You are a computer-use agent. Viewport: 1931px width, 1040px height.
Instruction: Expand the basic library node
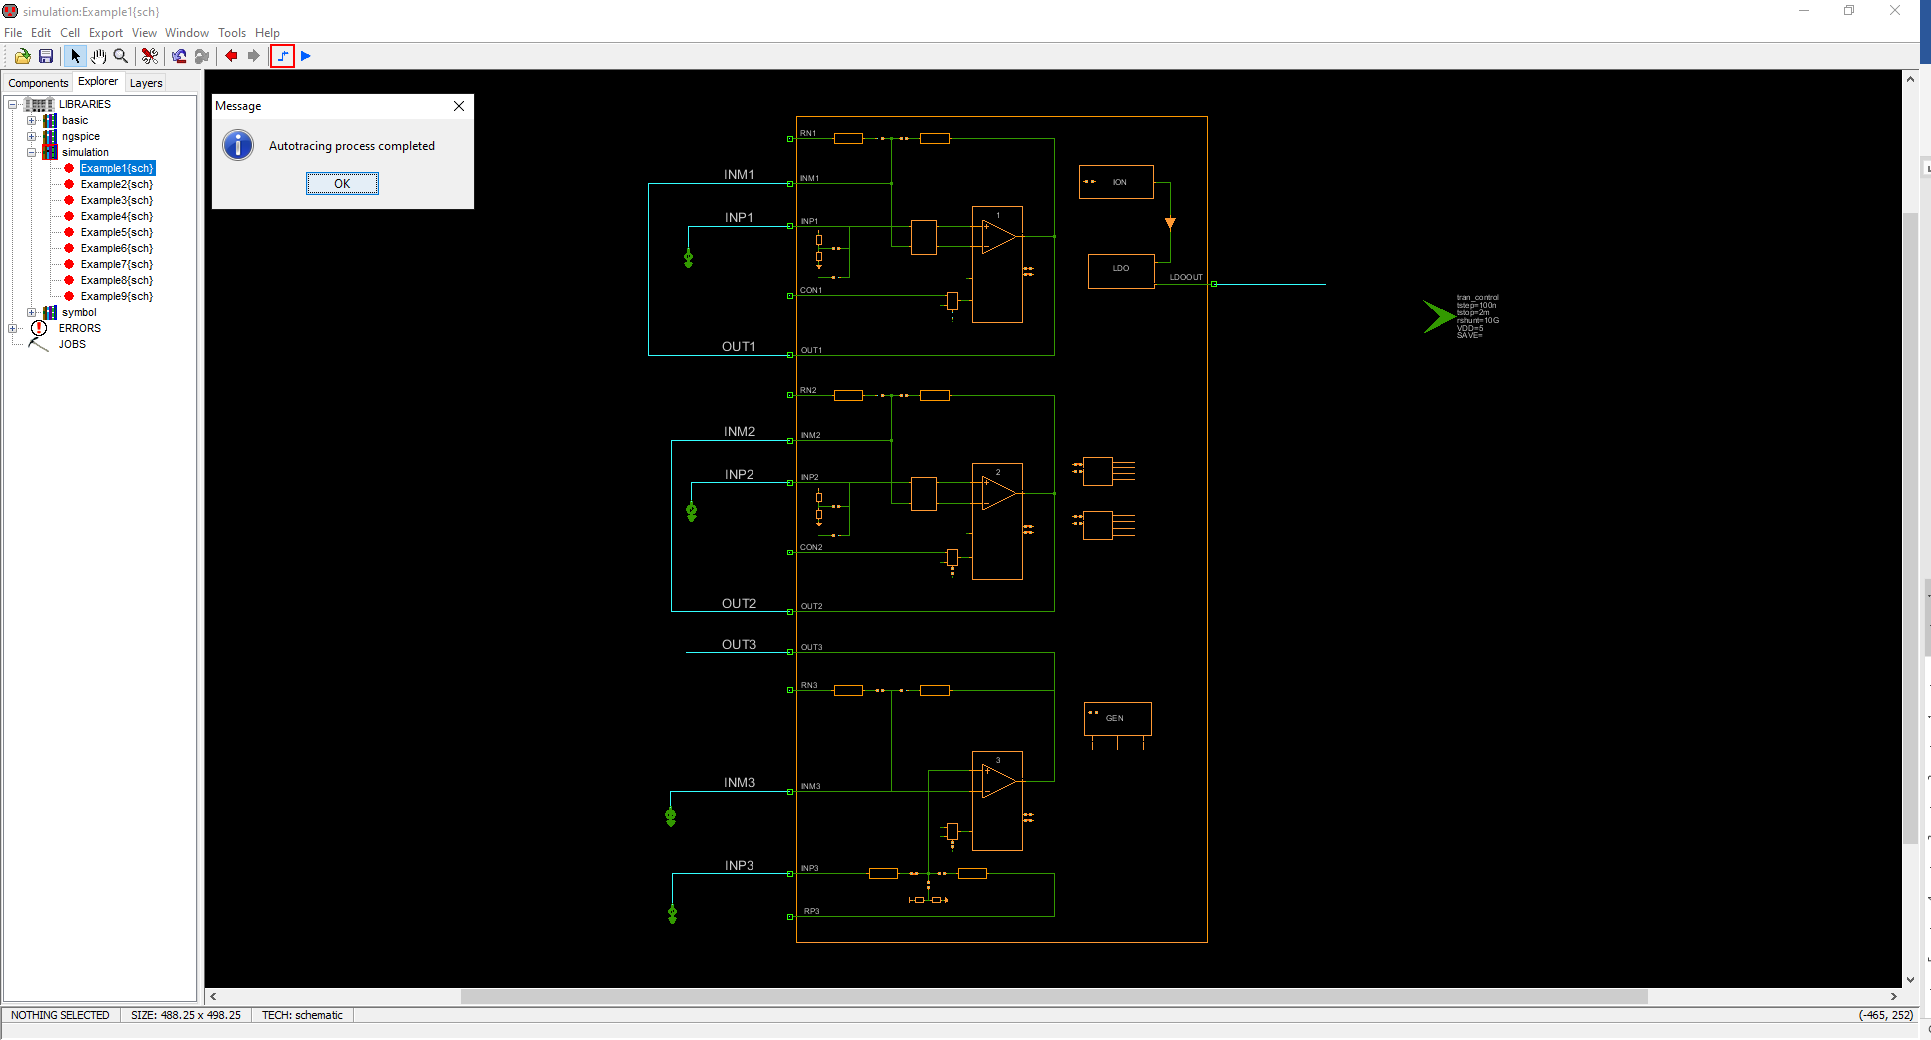click(x=31, y=120)
